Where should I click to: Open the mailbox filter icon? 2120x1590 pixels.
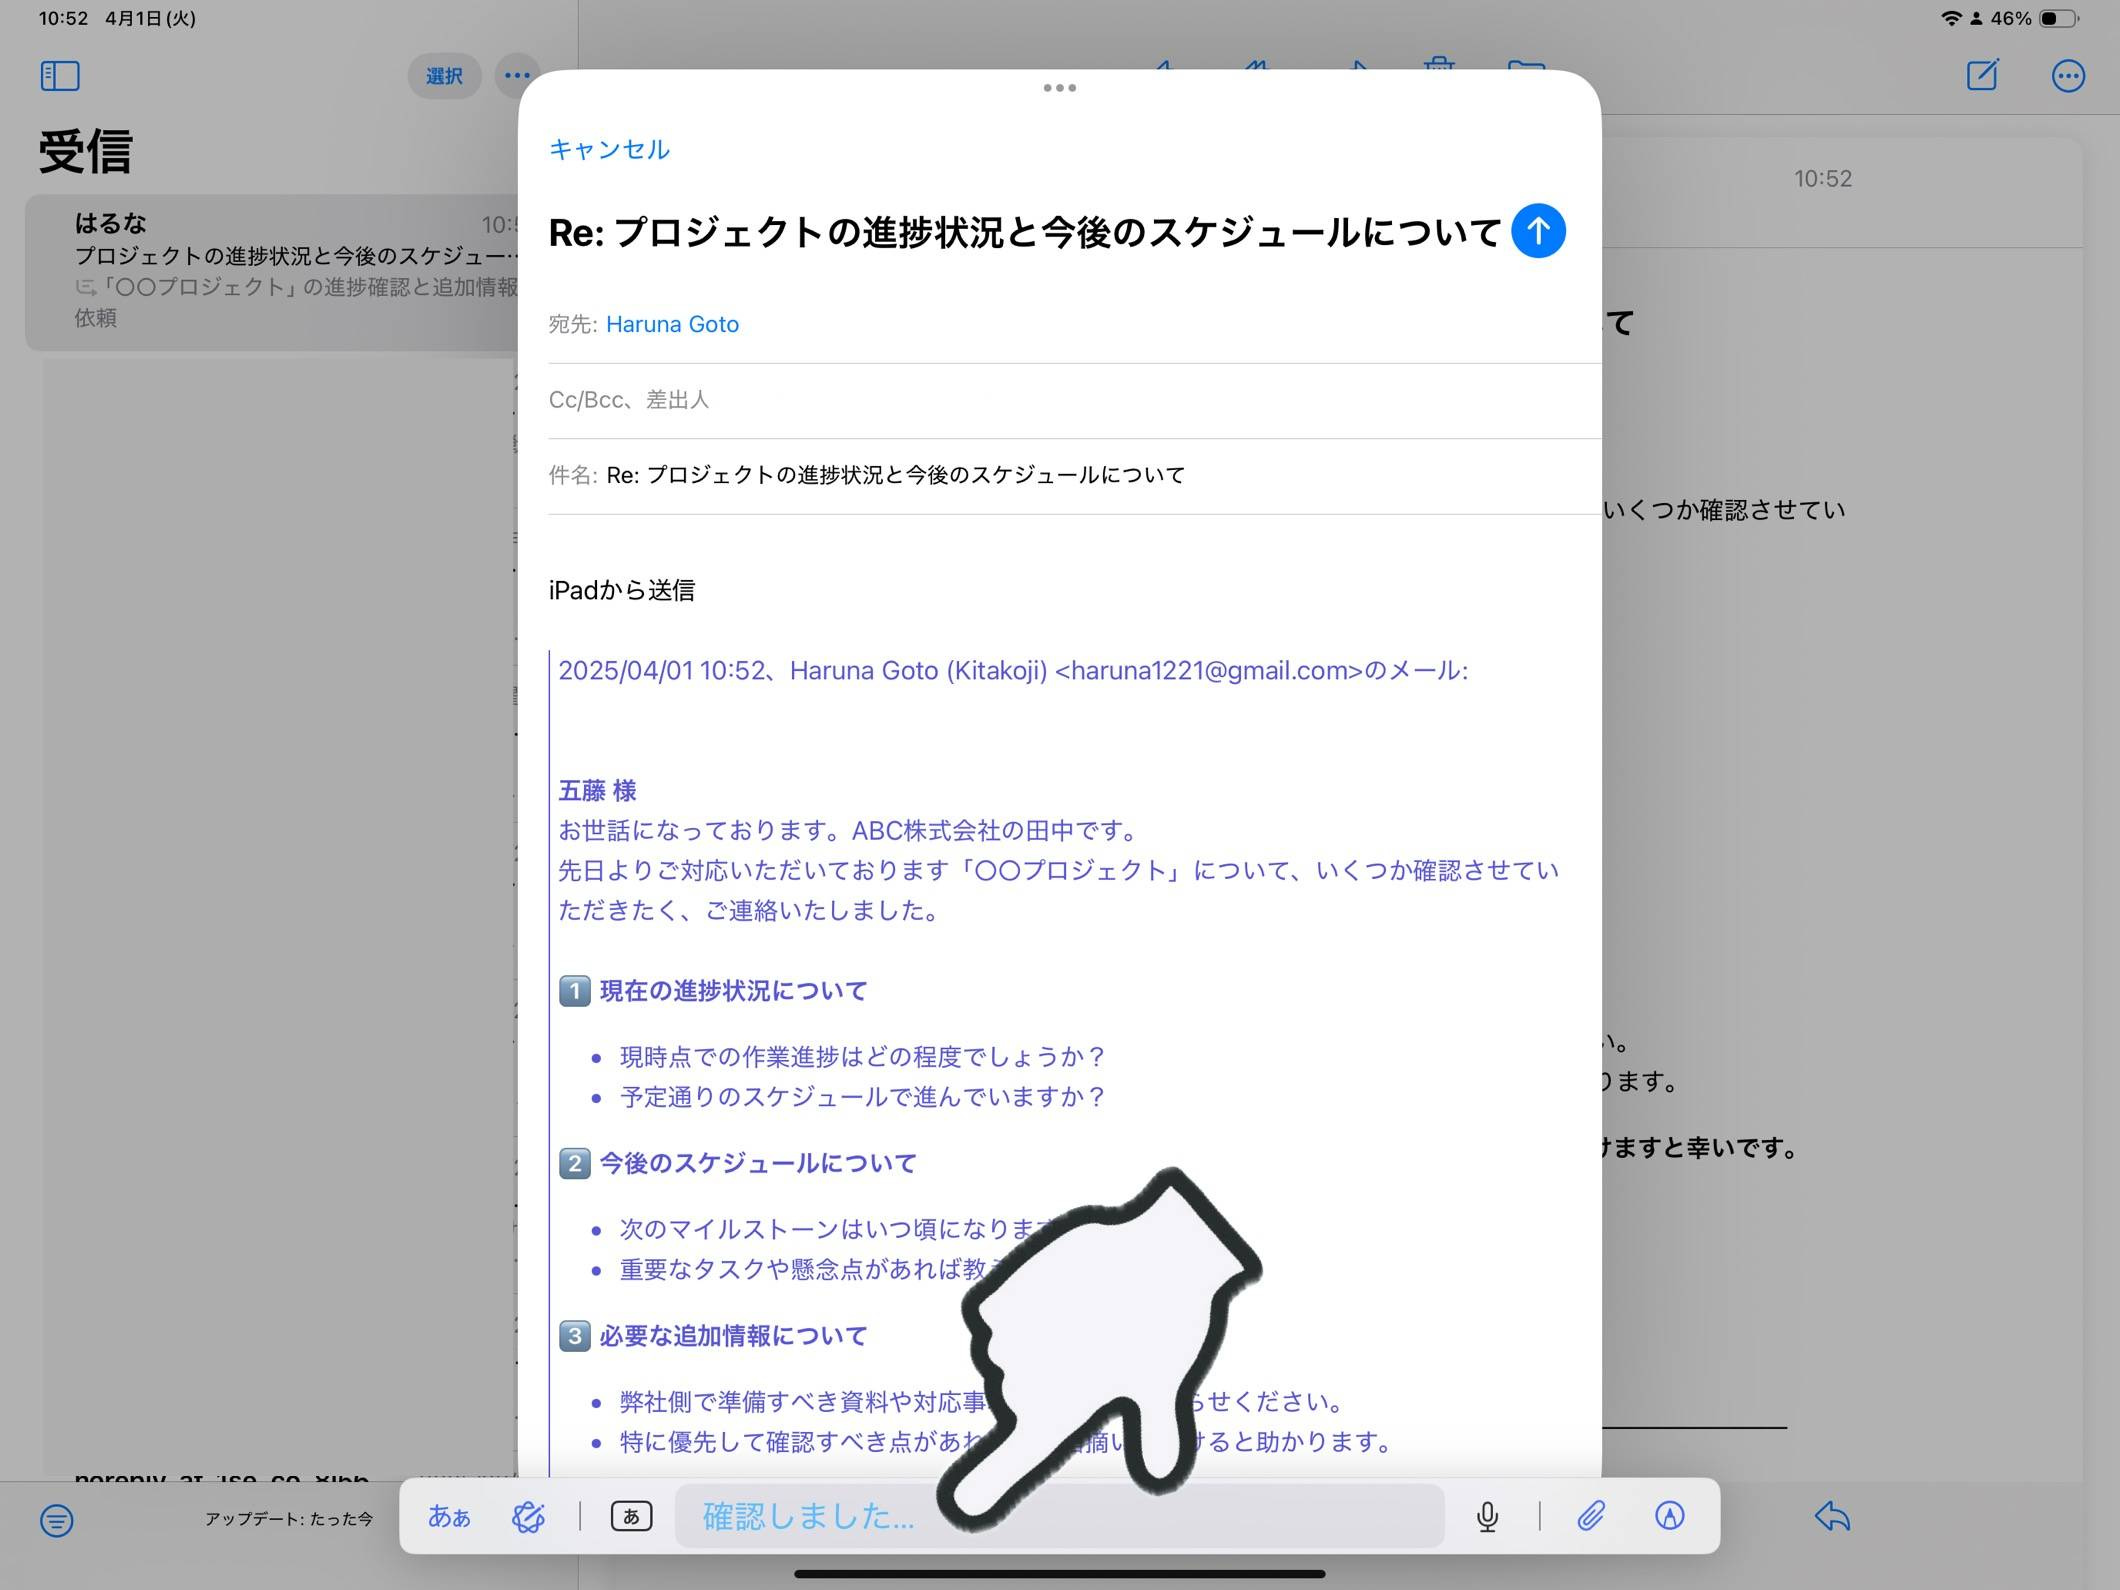[57, 1520]
